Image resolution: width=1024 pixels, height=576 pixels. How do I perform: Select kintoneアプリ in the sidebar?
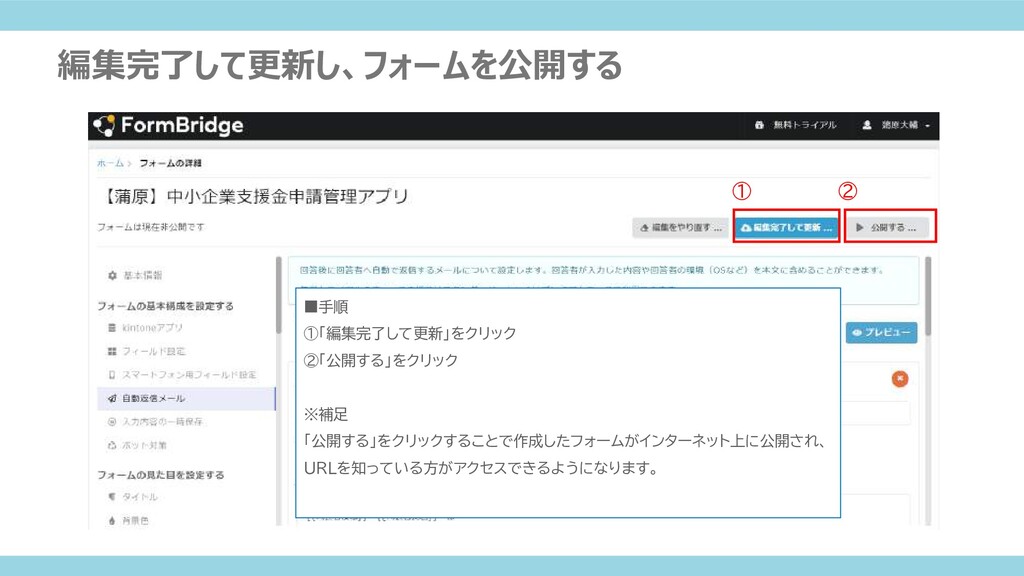click(152, 328)
